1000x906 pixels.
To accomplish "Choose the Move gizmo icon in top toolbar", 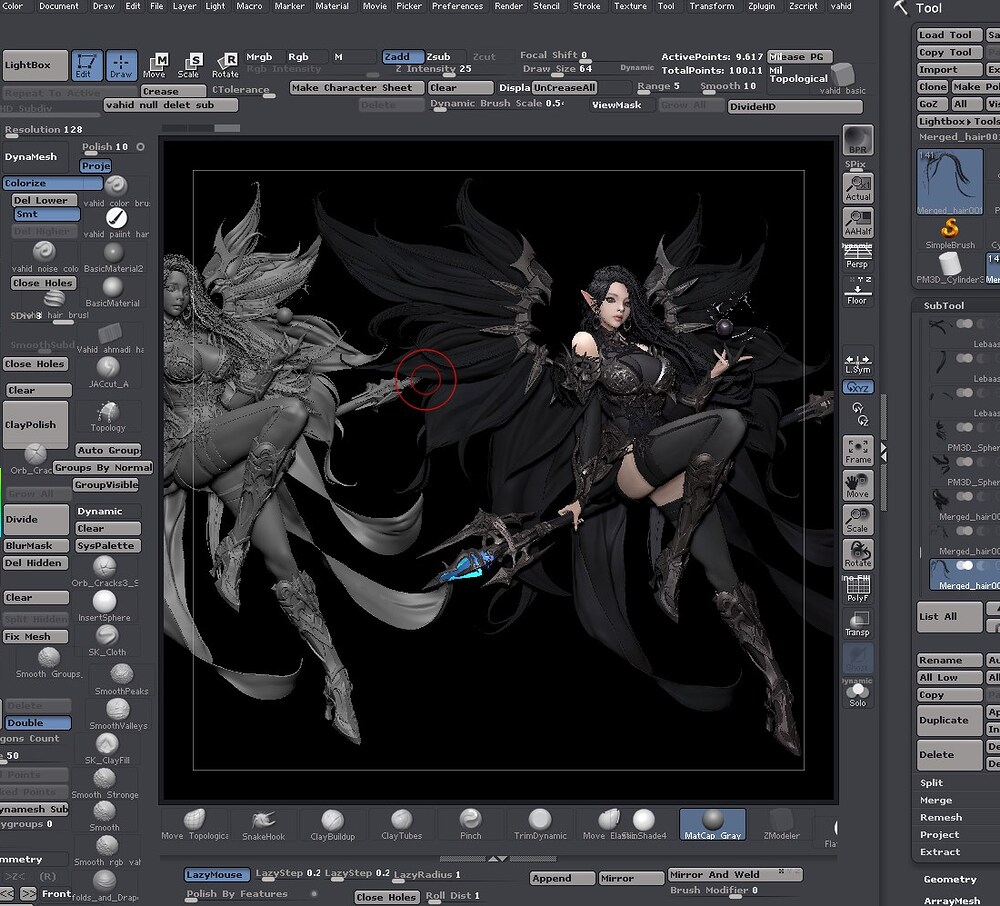I will coord(154,65).
